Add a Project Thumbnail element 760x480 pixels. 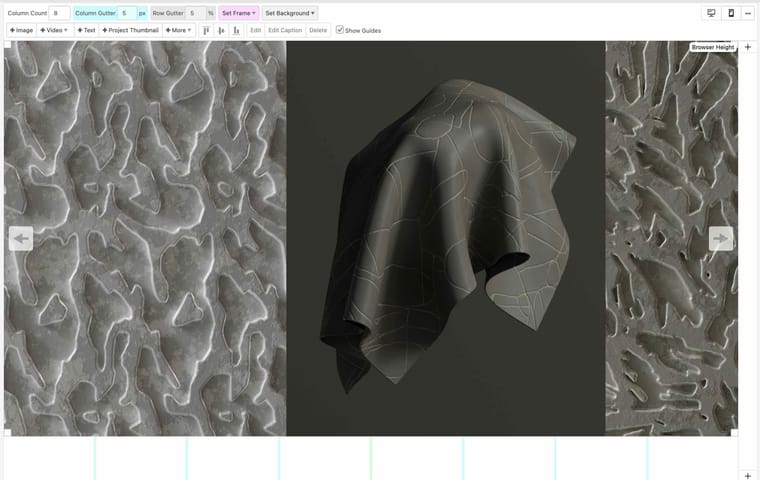(x=131, y=30)
